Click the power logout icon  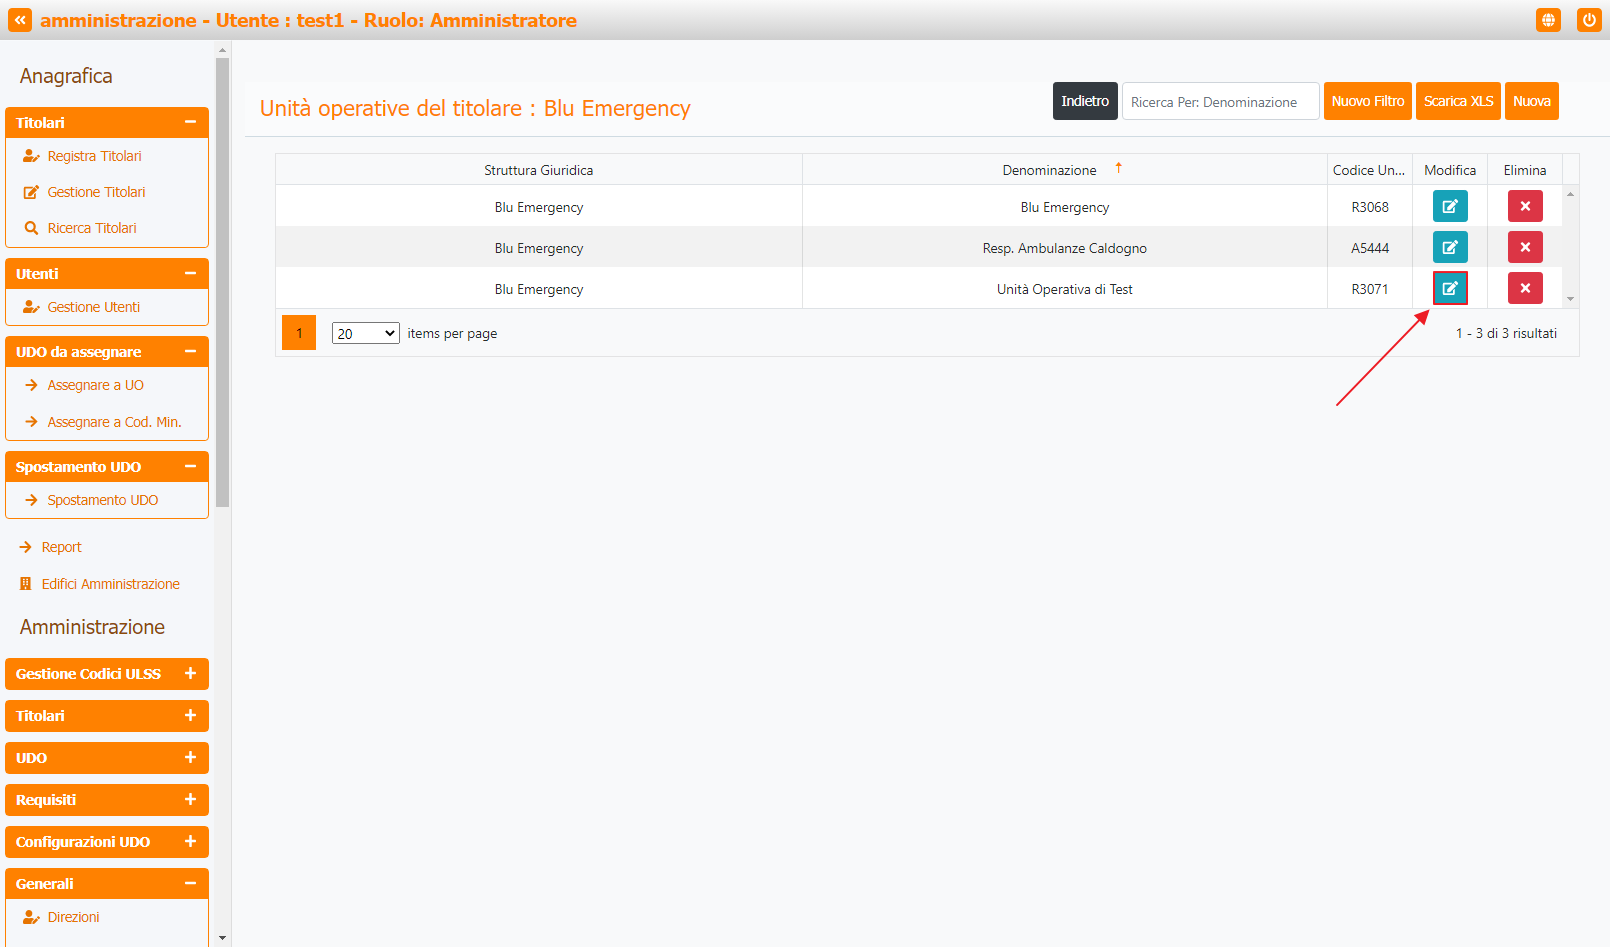[1588, 20]
